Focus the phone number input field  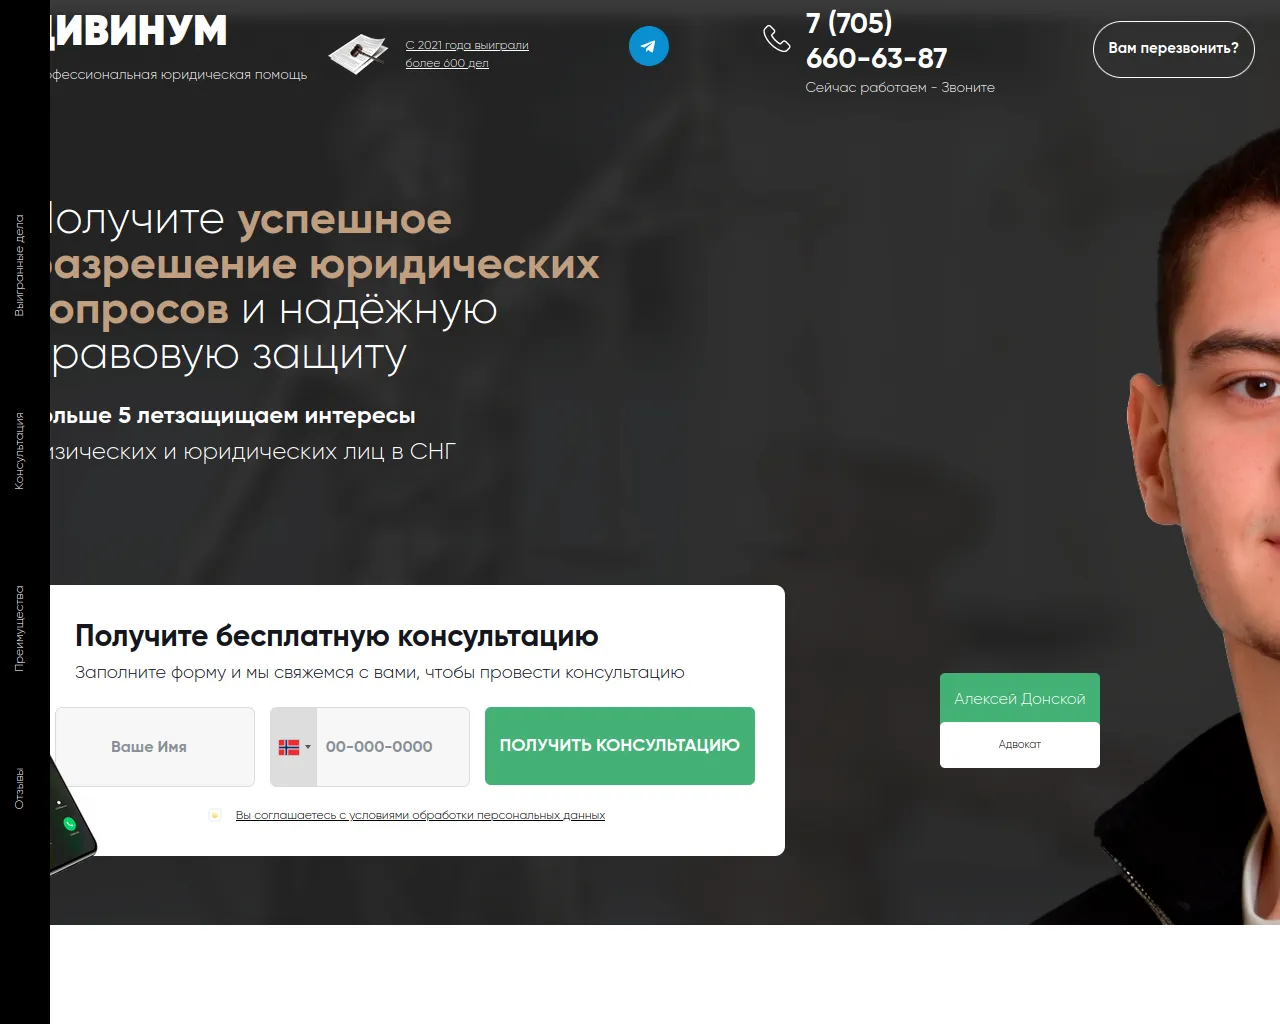pos(393,747)
